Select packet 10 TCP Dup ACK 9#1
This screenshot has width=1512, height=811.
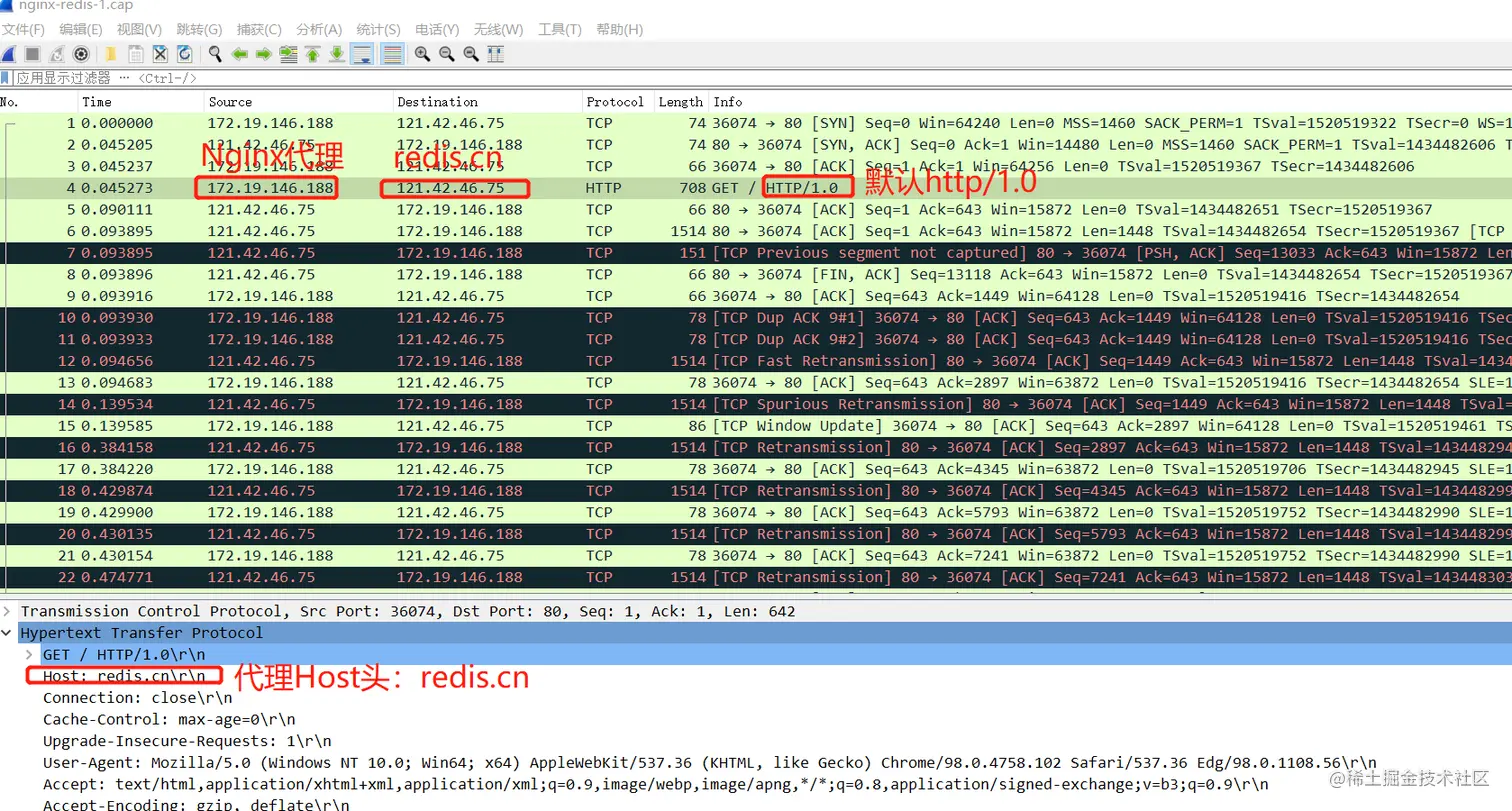756,318
